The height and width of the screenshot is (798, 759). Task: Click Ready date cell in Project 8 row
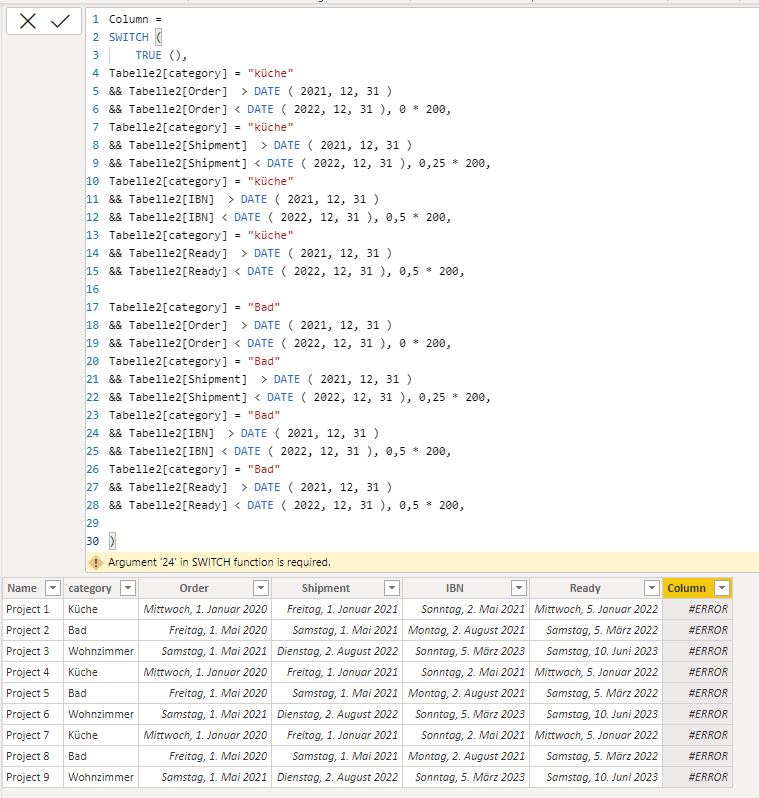(596, 756)
